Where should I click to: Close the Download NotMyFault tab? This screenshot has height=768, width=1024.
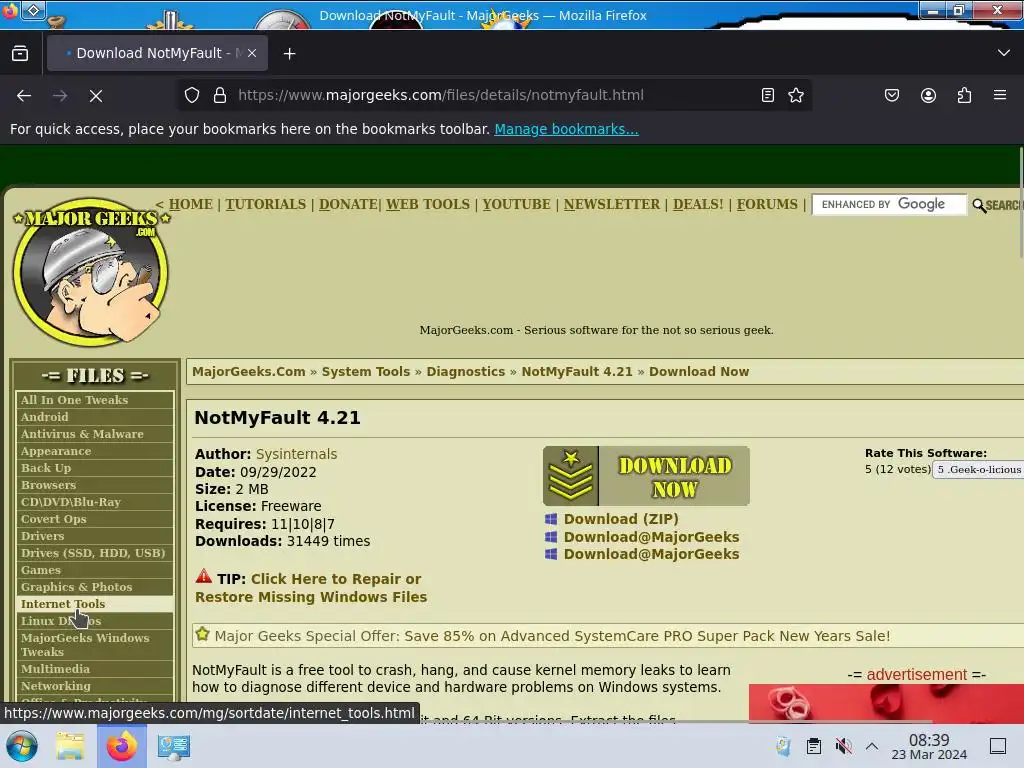pyautogui.click(x=252, y=54)
